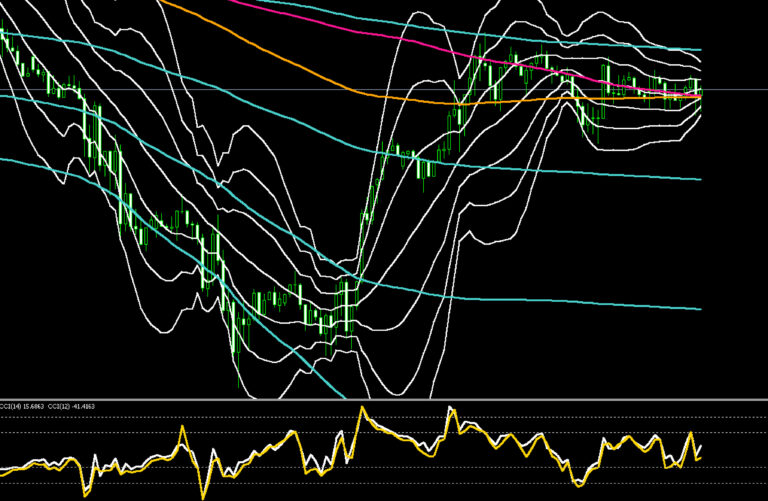Click the first candle at top-left of chart
768x501 pixels.
tap(2, 34)
